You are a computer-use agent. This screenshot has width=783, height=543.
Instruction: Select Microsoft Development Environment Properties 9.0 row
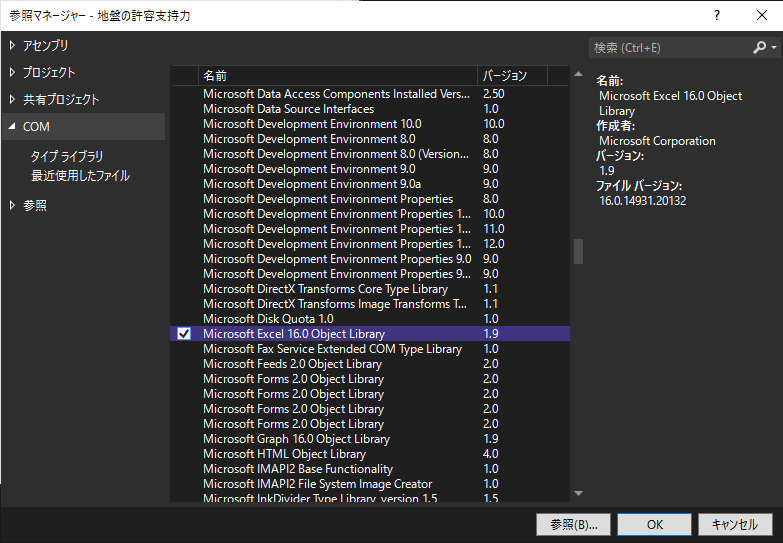pos(370,258)
